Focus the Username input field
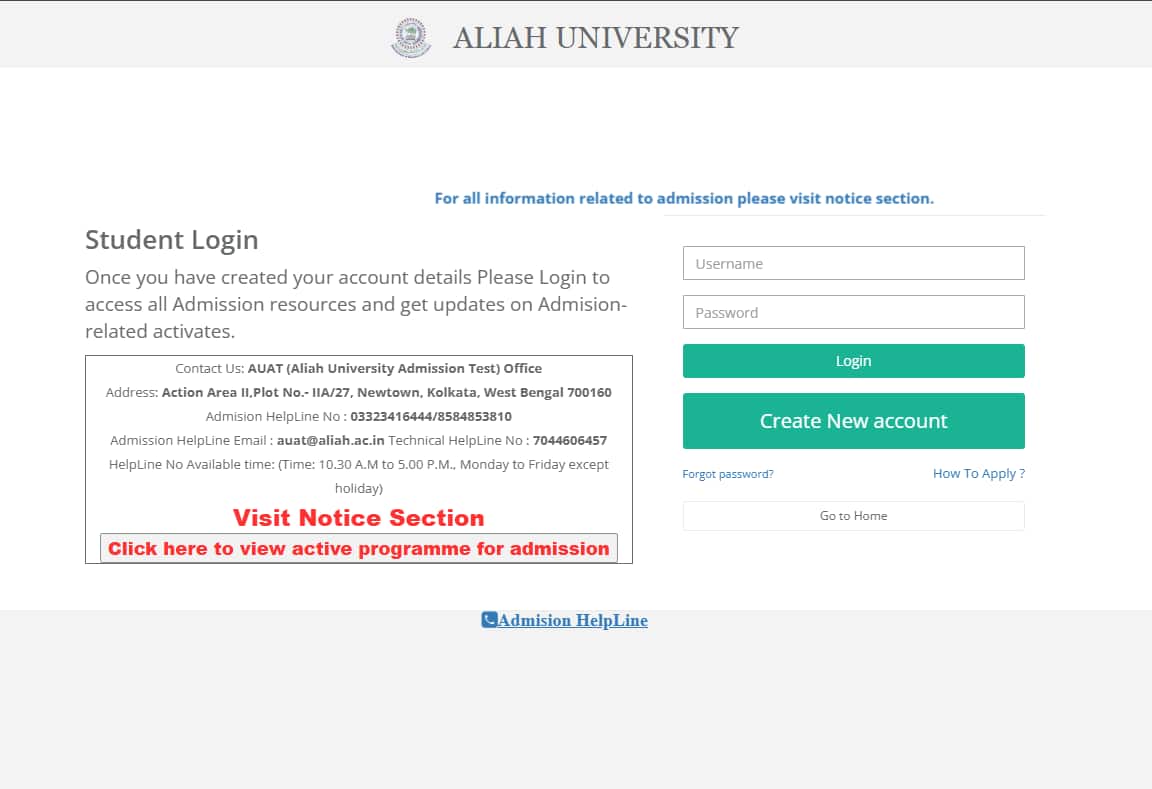 click(x=853, y=263)
